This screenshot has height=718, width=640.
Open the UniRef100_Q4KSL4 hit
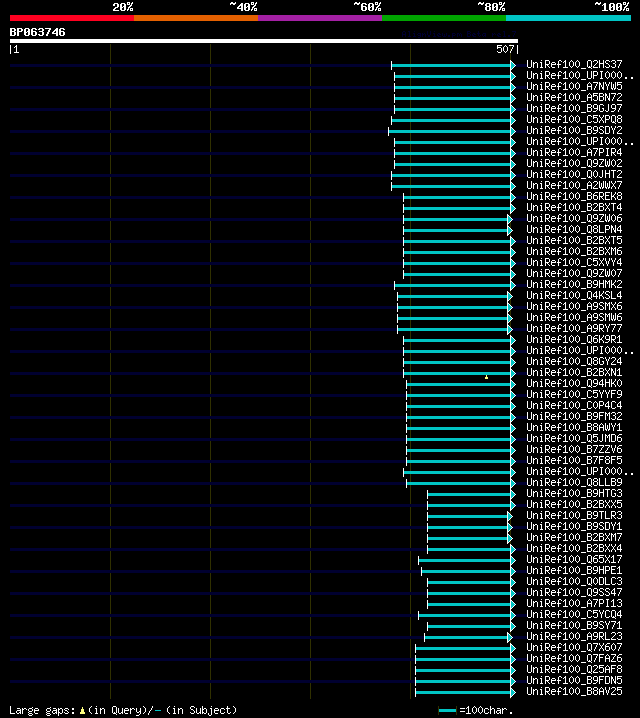[574, 295]
